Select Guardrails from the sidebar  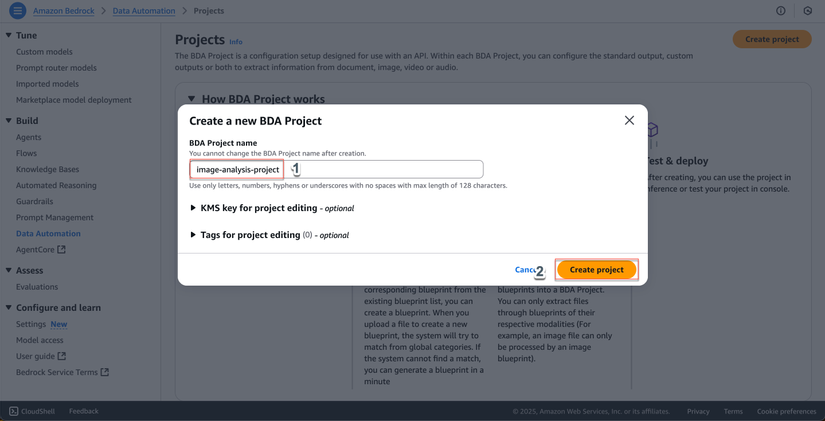pyautogui.click(x=34, y=201)
